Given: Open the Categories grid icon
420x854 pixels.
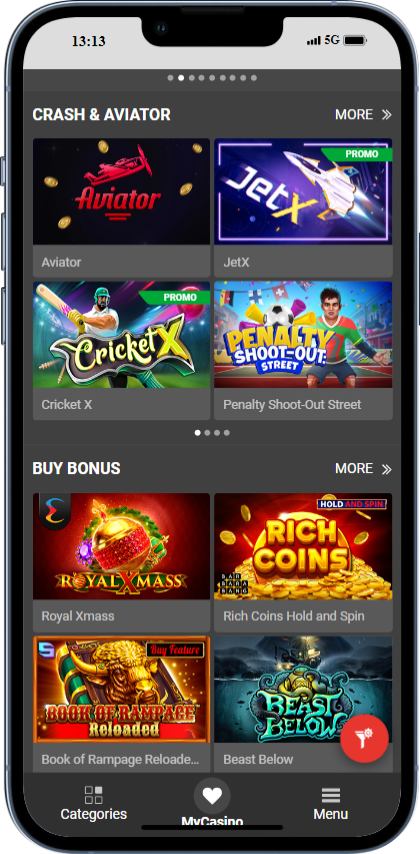Looking at the screenshot, I should pyautogui.click(x=94, y=795).
